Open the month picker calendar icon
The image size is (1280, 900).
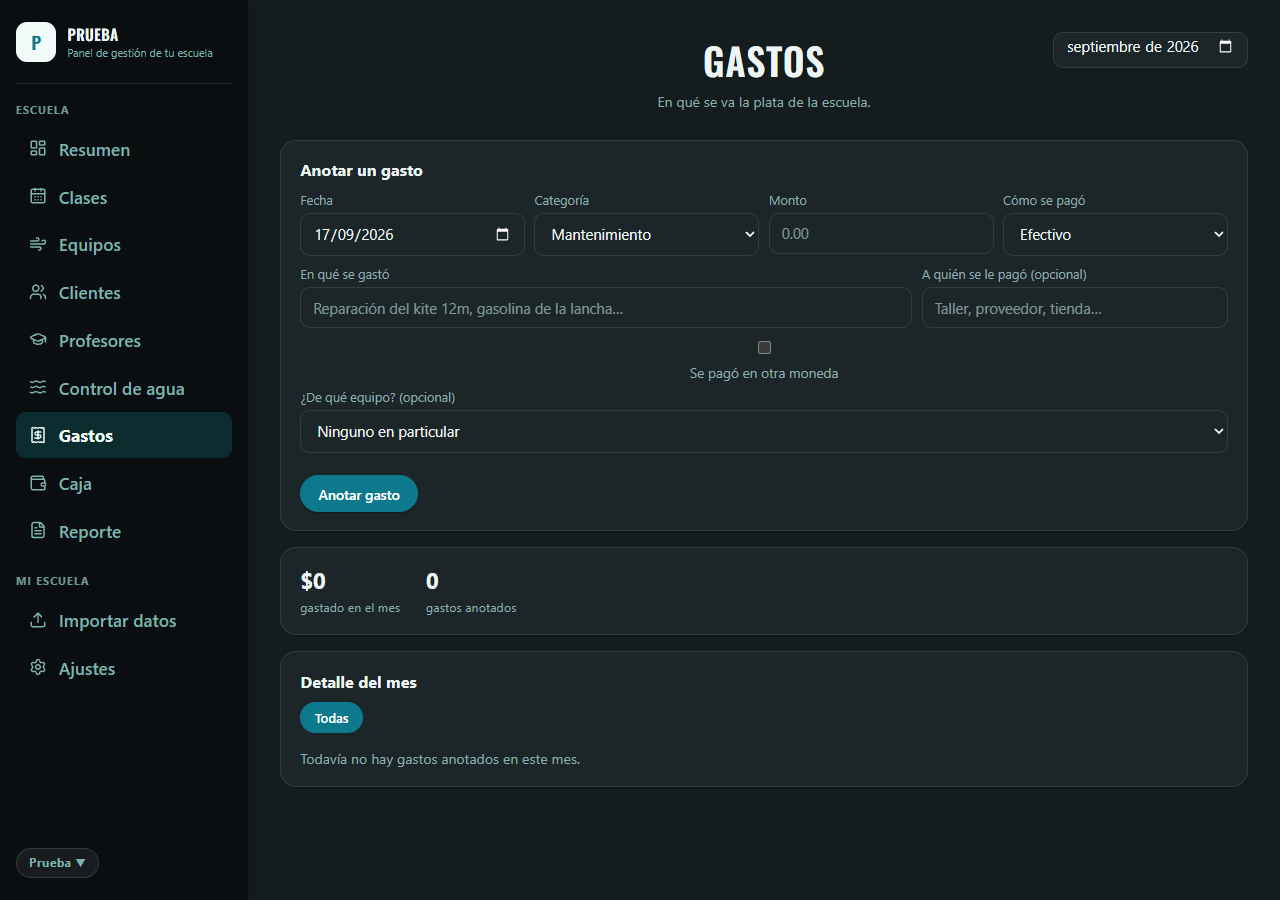[x=1226, y=47]
